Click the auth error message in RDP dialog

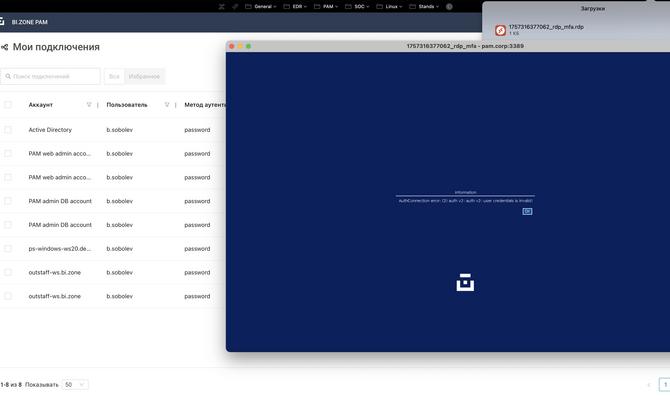click(x=465, y=200)
